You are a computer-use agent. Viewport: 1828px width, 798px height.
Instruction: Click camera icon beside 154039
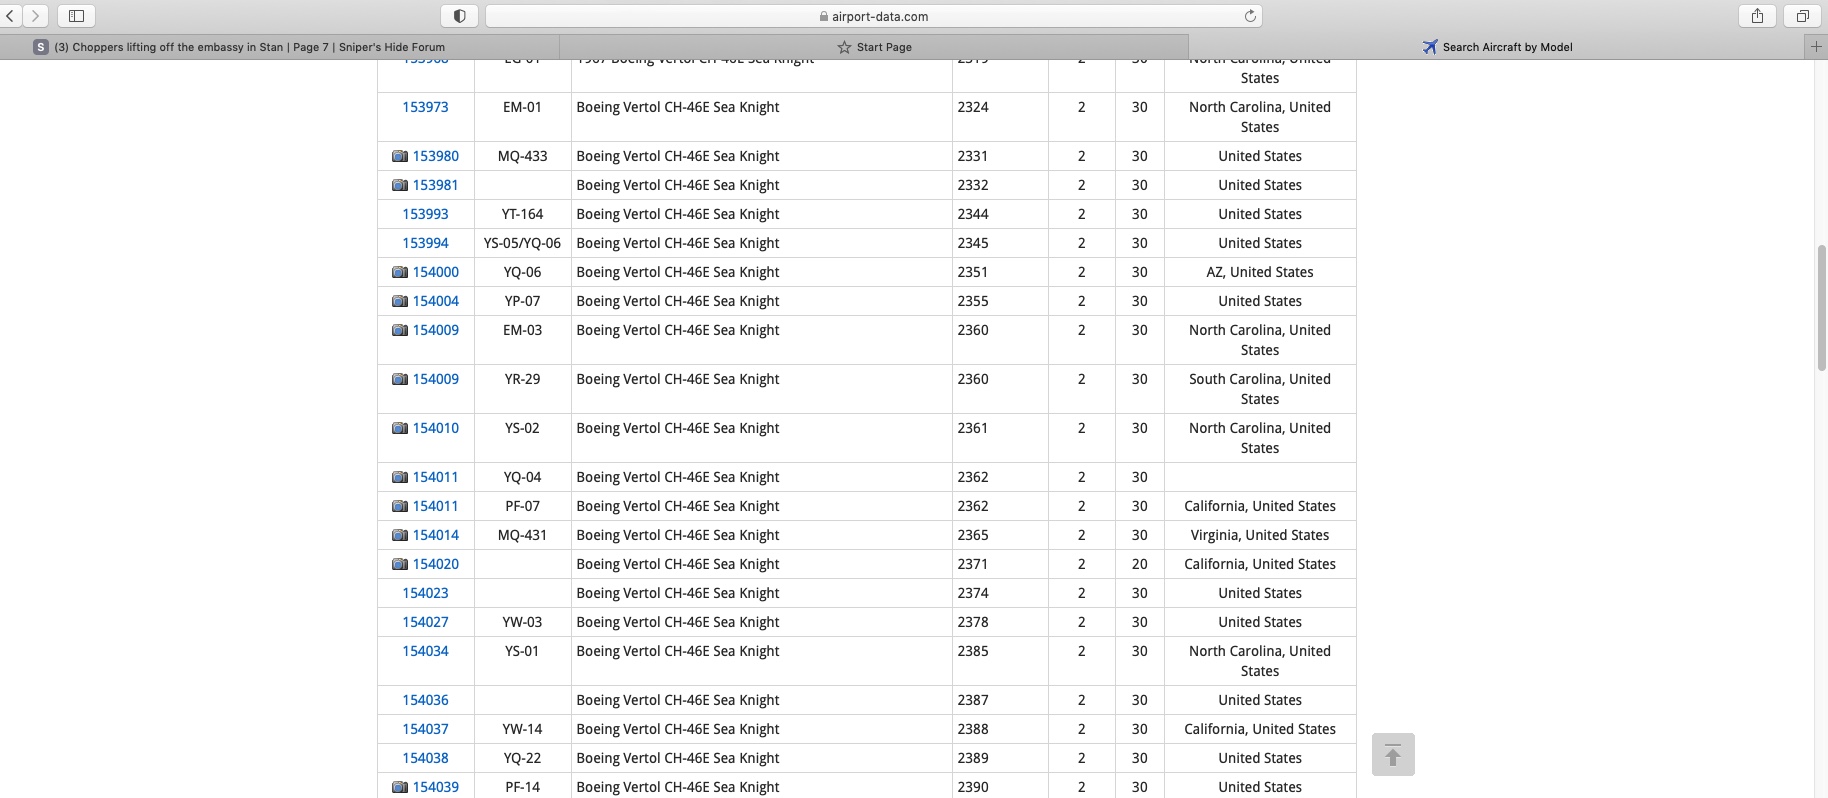[x=400, y=787]
